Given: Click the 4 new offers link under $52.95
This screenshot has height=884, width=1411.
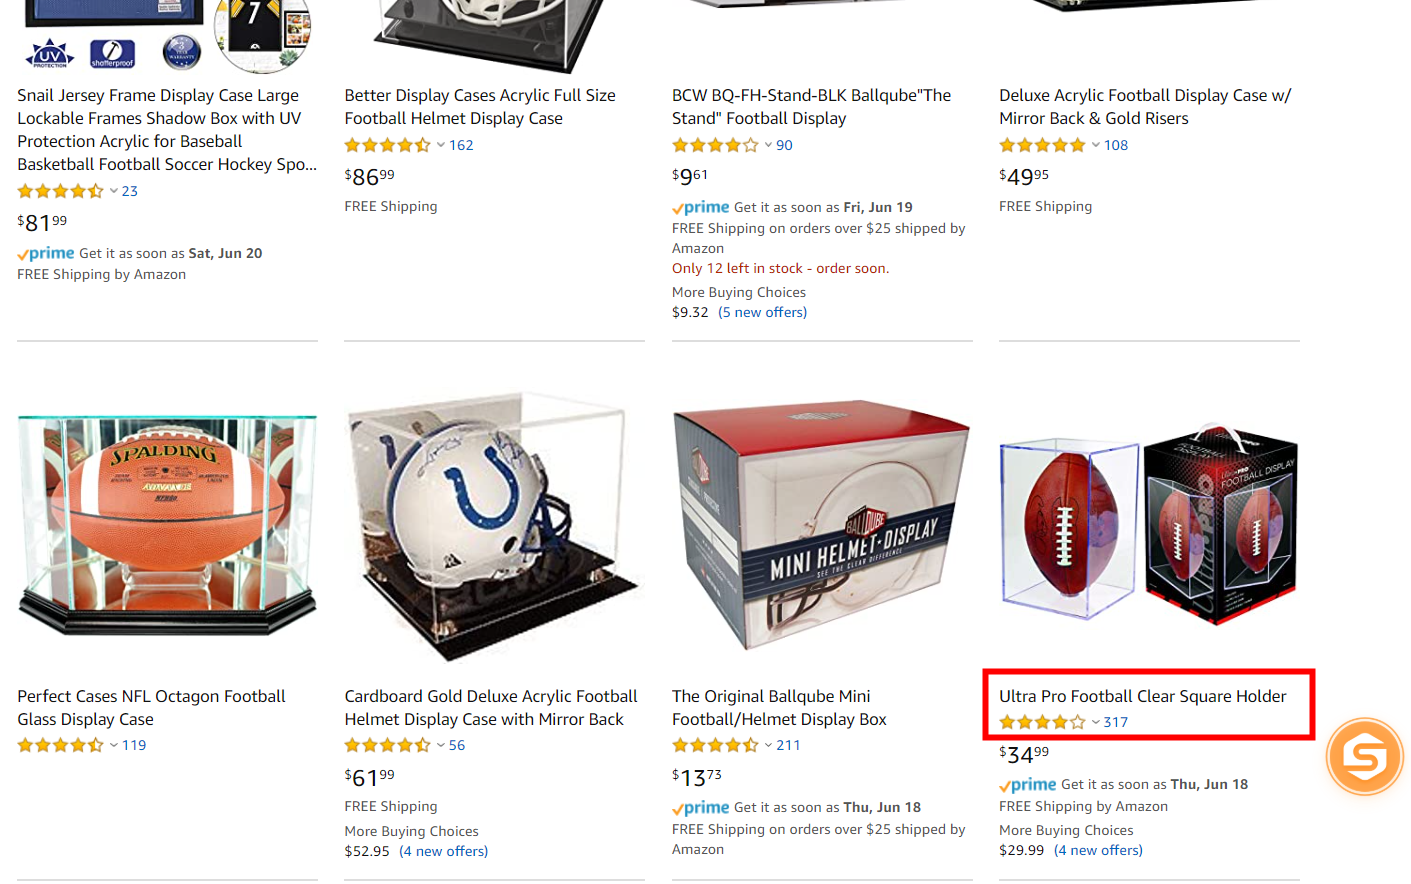Looking at the screenshot, I should [x=443, y=851].
